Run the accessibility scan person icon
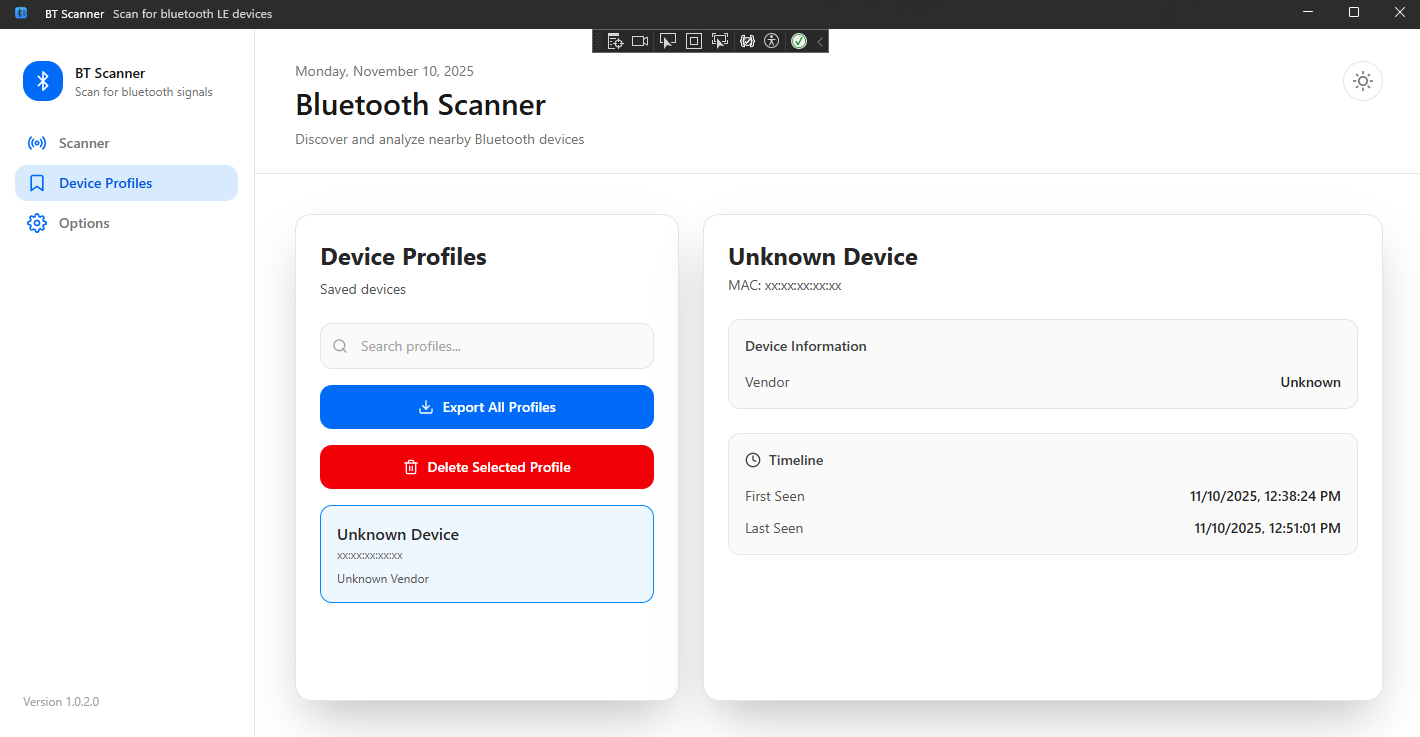 [771, 41]
